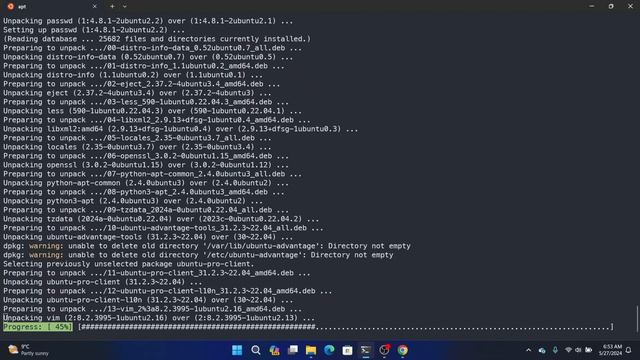
Task: Open a new terminal tab
Action: tap(112, 6)
